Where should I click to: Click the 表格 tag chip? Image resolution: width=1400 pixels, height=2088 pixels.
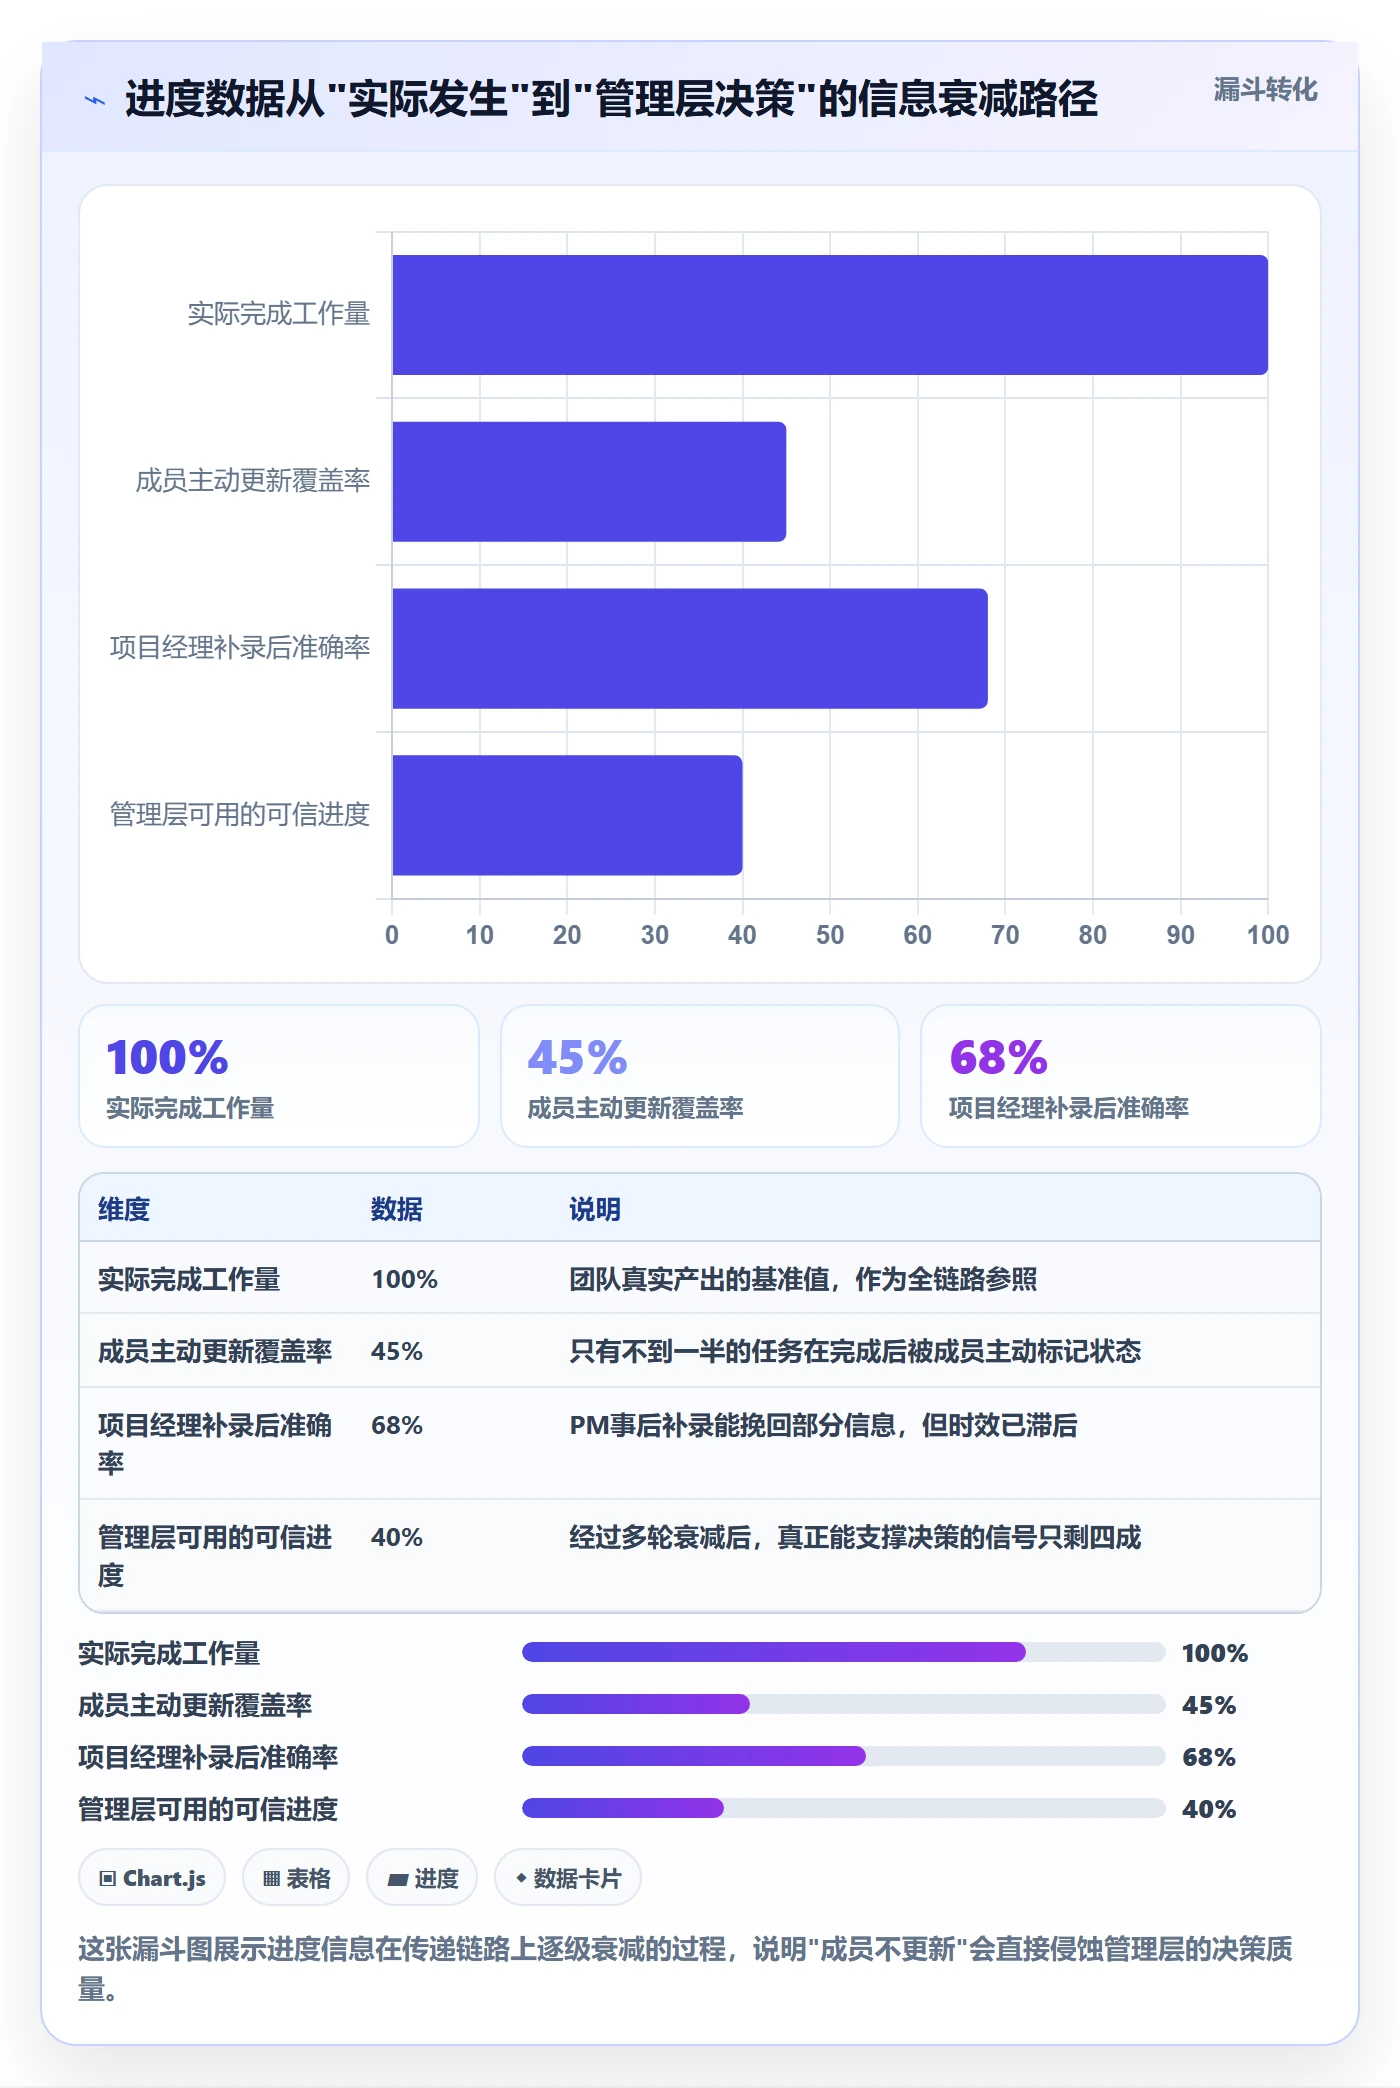(296, 1878)
